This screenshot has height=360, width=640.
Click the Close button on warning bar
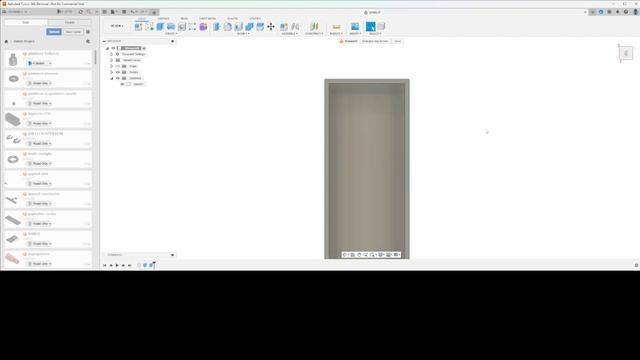[x=398, y=41]
